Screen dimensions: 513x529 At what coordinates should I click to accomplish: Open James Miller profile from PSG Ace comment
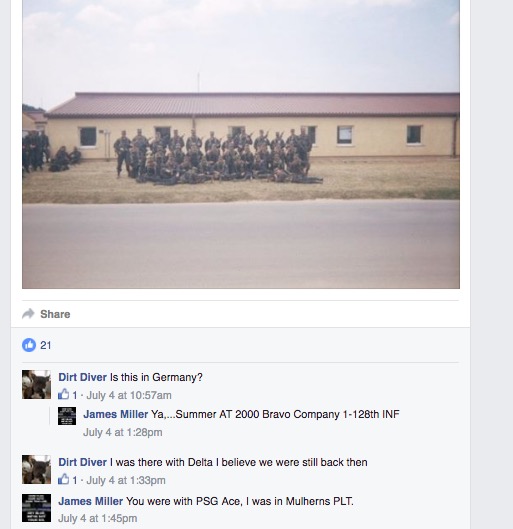click(90, 501)
